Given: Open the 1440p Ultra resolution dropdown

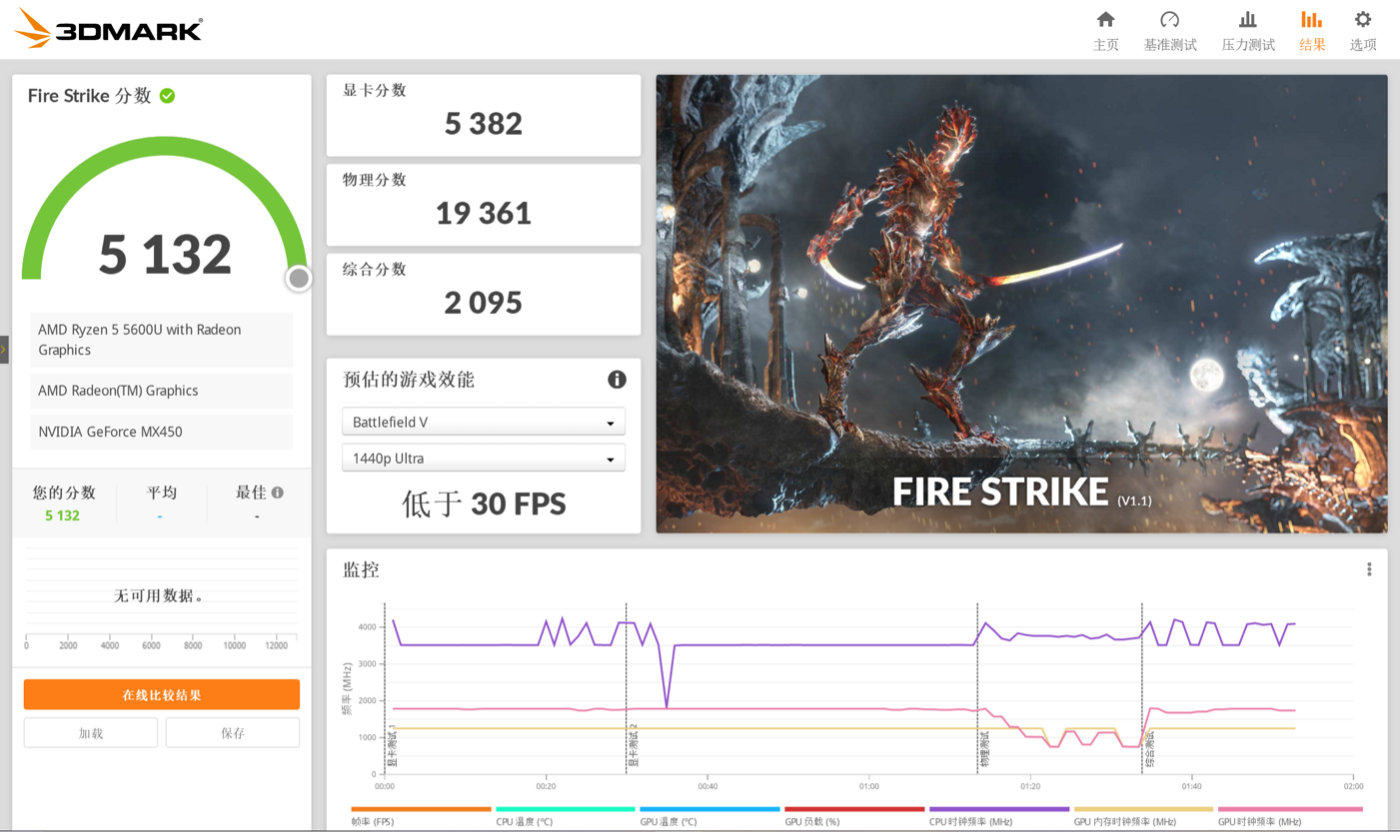Looking at the screenshot, I should pyautogui.click(x=484, y=458).
